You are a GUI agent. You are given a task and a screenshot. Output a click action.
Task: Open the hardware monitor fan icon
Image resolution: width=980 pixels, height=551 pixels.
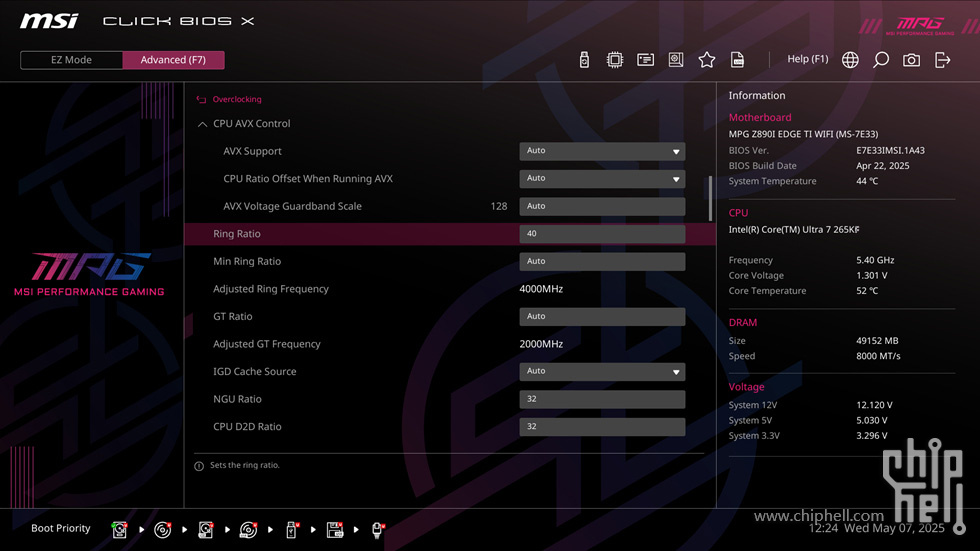(676, 60)
